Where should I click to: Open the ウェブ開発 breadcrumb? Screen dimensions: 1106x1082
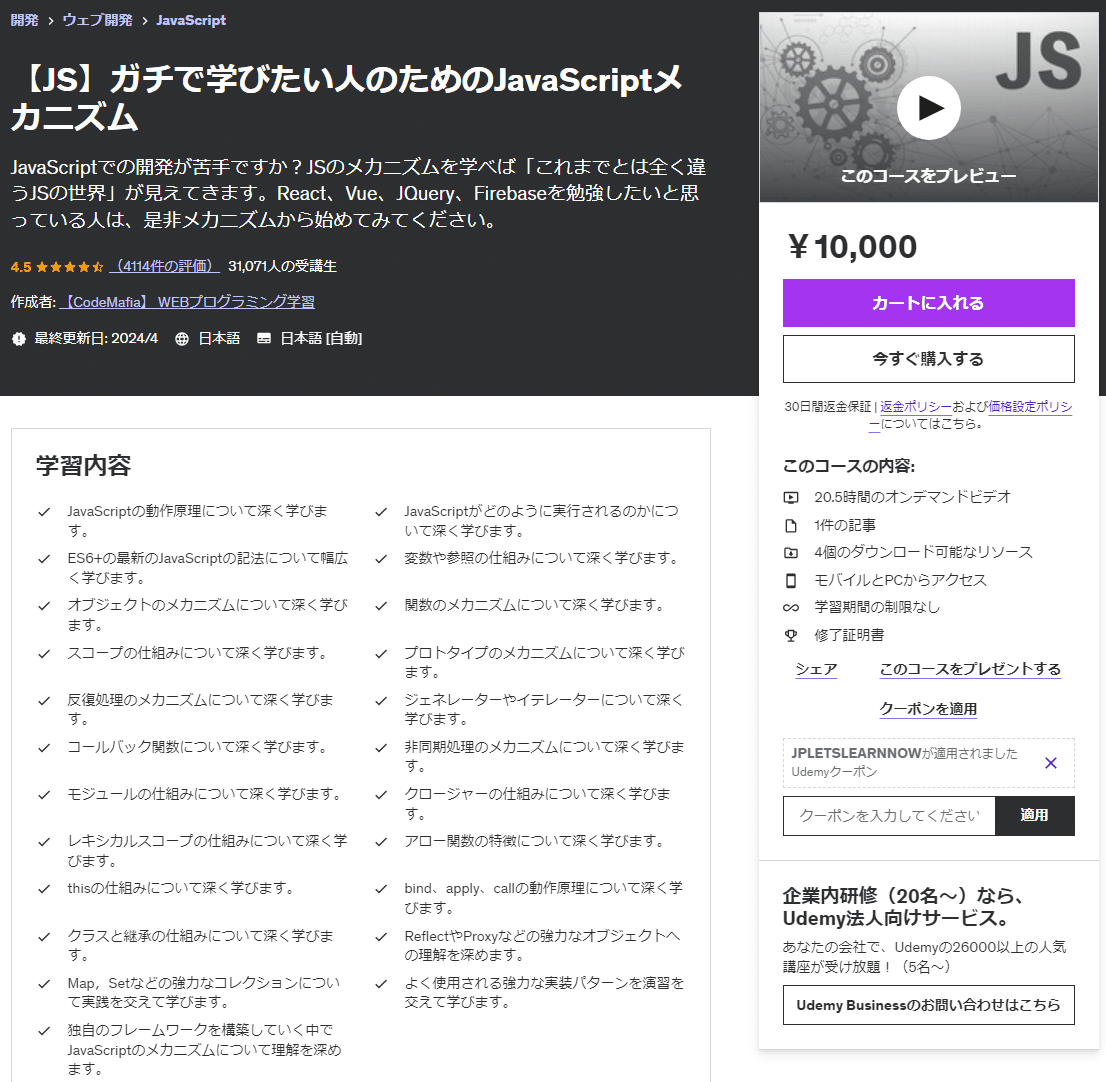click(x=97, y=20)
